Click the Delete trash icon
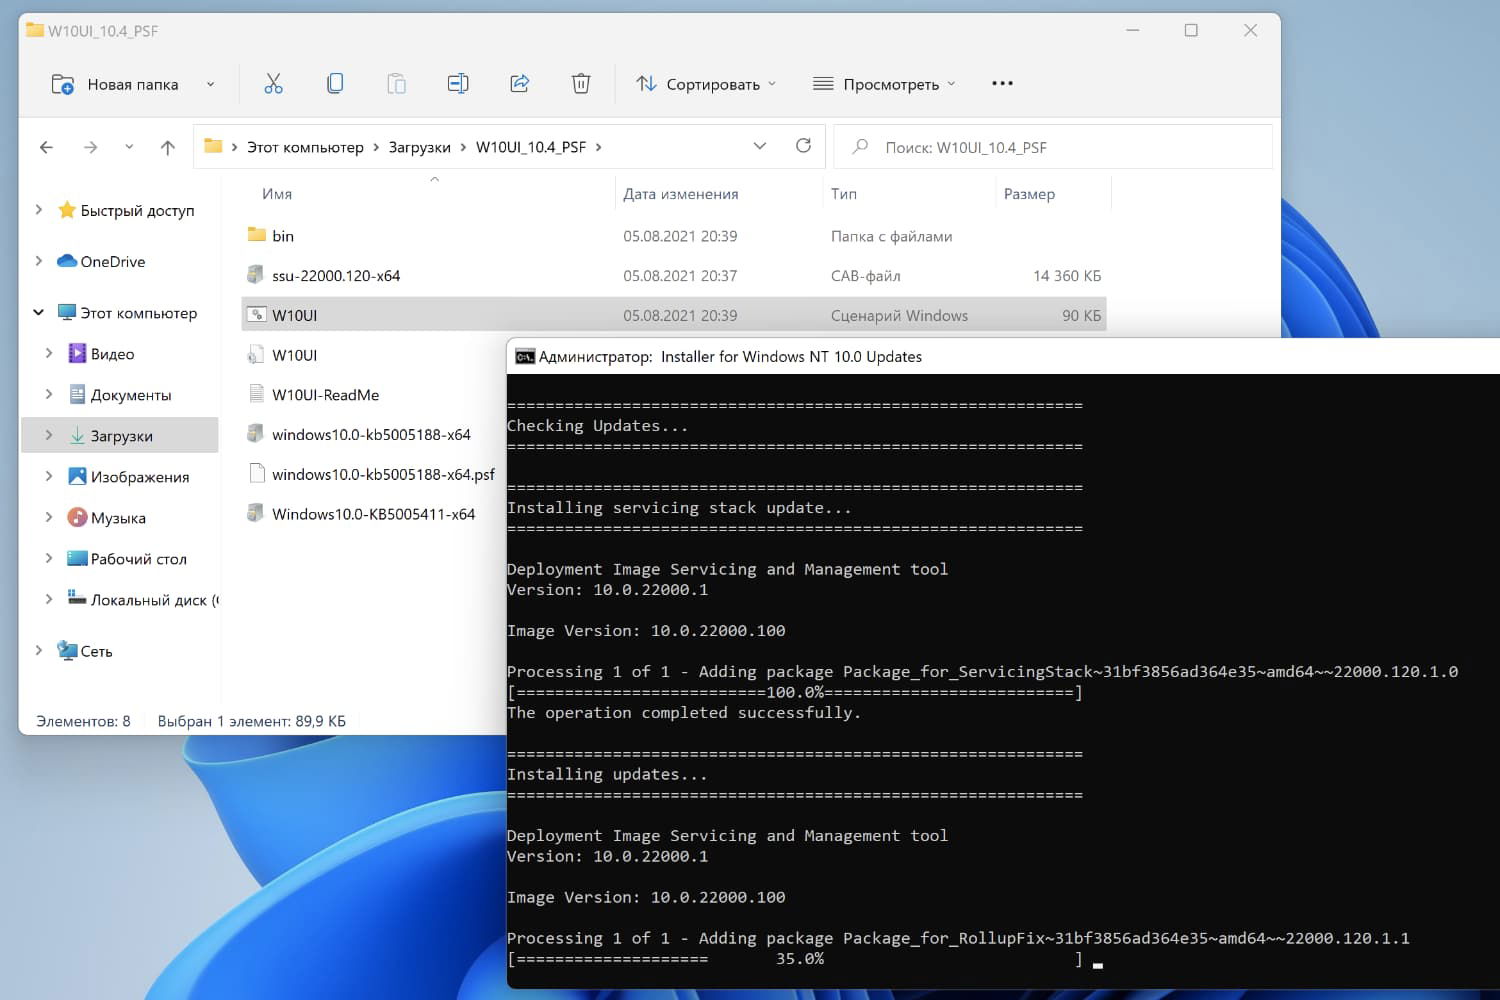1500x1000 pixels. point(581,84)
